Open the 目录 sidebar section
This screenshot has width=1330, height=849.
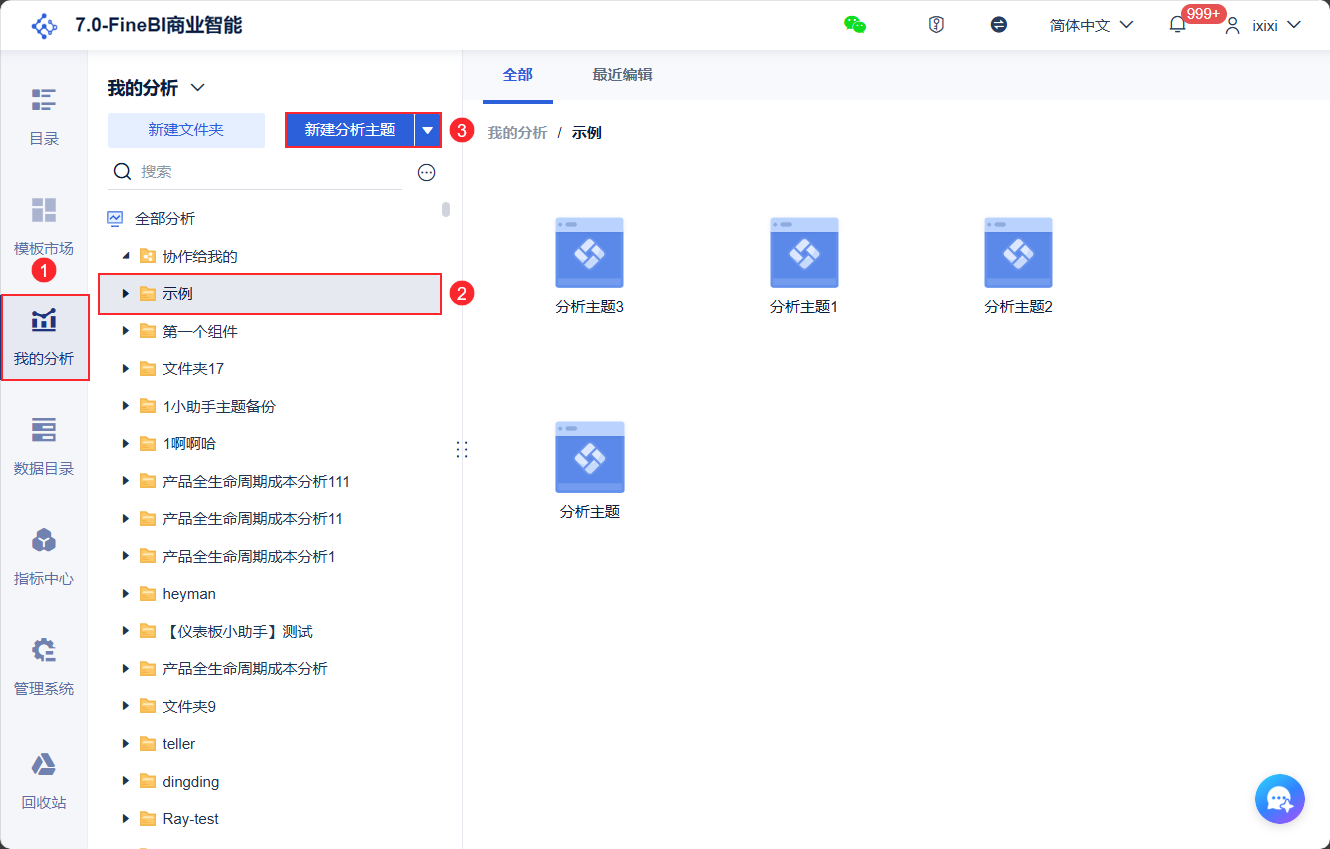click(44, 117)
